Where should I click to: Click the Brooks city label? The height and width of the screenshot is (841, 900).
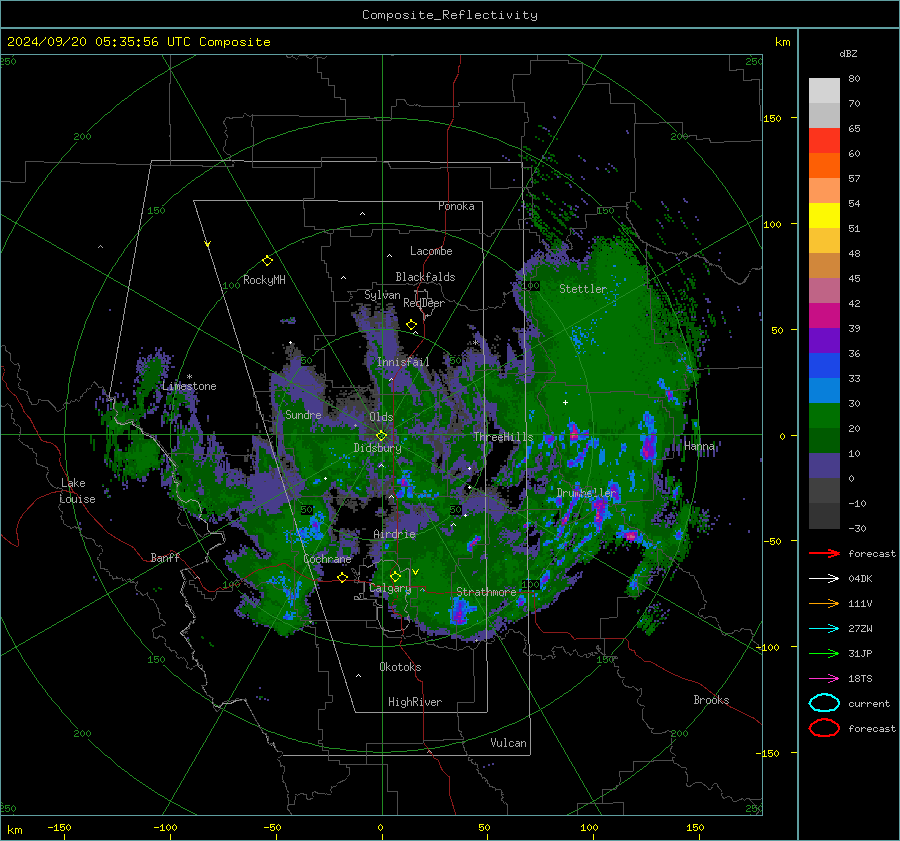711,700
